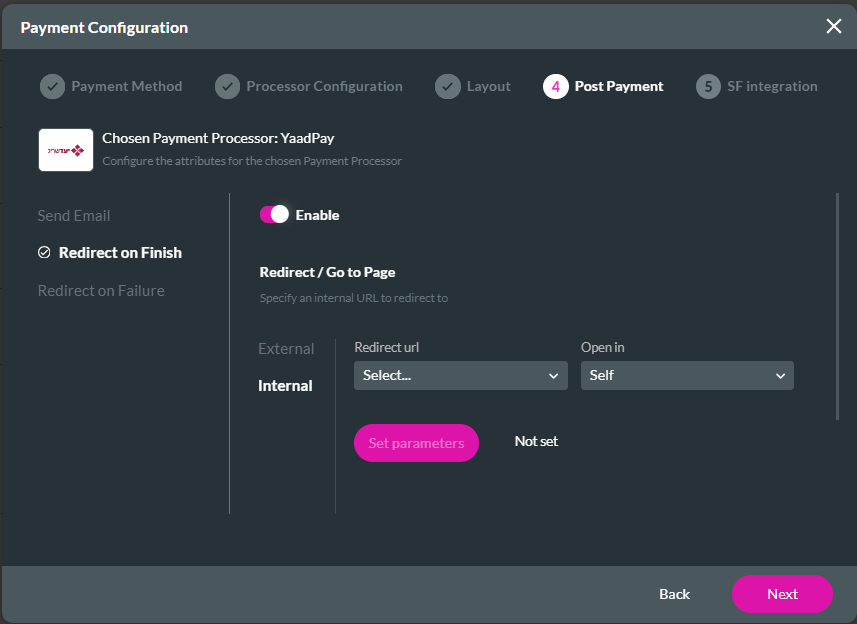The width and height of the screenshot is (857, 624).
Task: Click the step 5 circle for SF integration
Action: click(x=708, y=86)
